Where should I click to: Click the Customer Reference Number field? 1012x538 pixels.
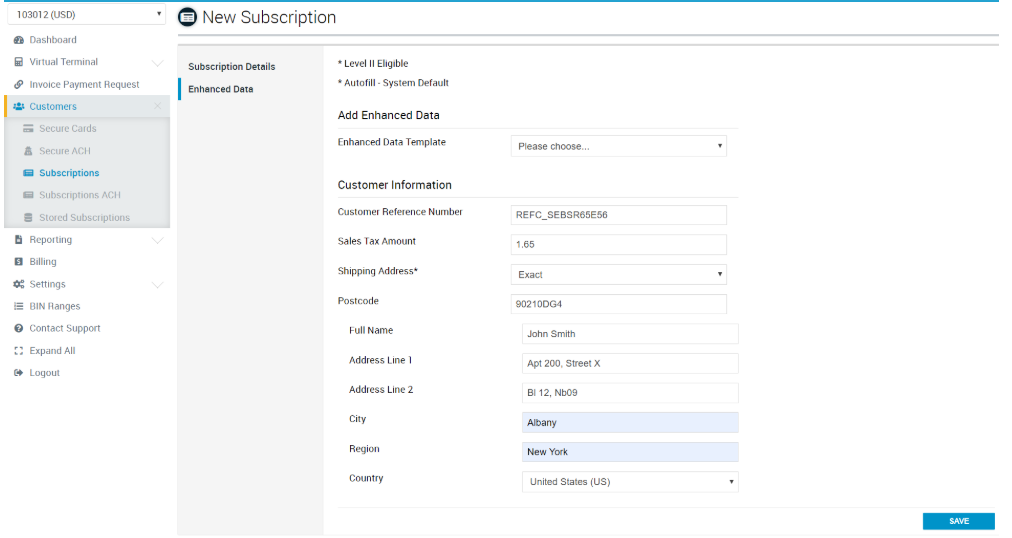(618, 215)
